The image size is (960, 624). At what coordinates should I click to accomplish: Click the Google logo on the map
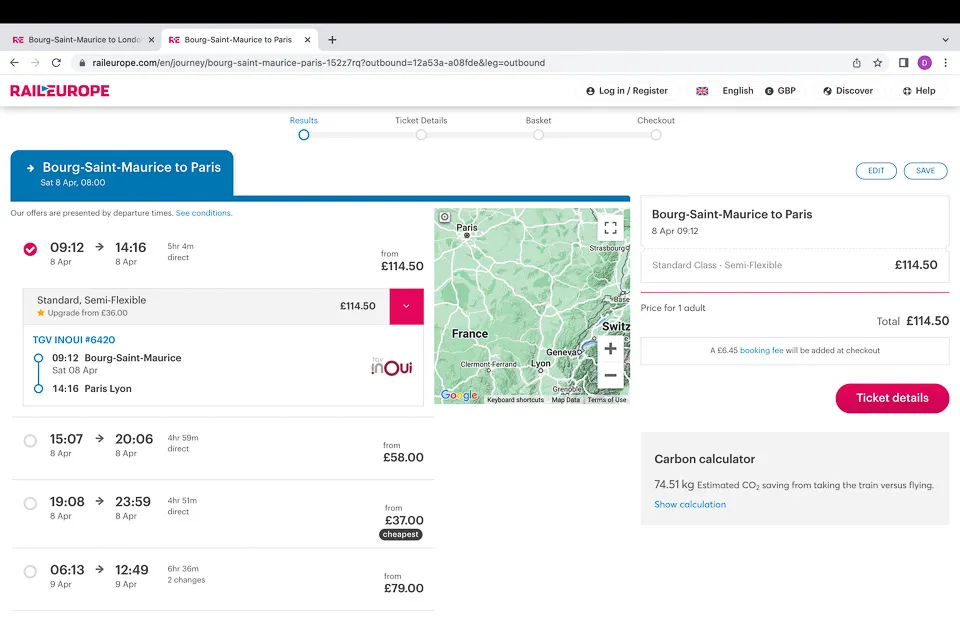(459, 395)
